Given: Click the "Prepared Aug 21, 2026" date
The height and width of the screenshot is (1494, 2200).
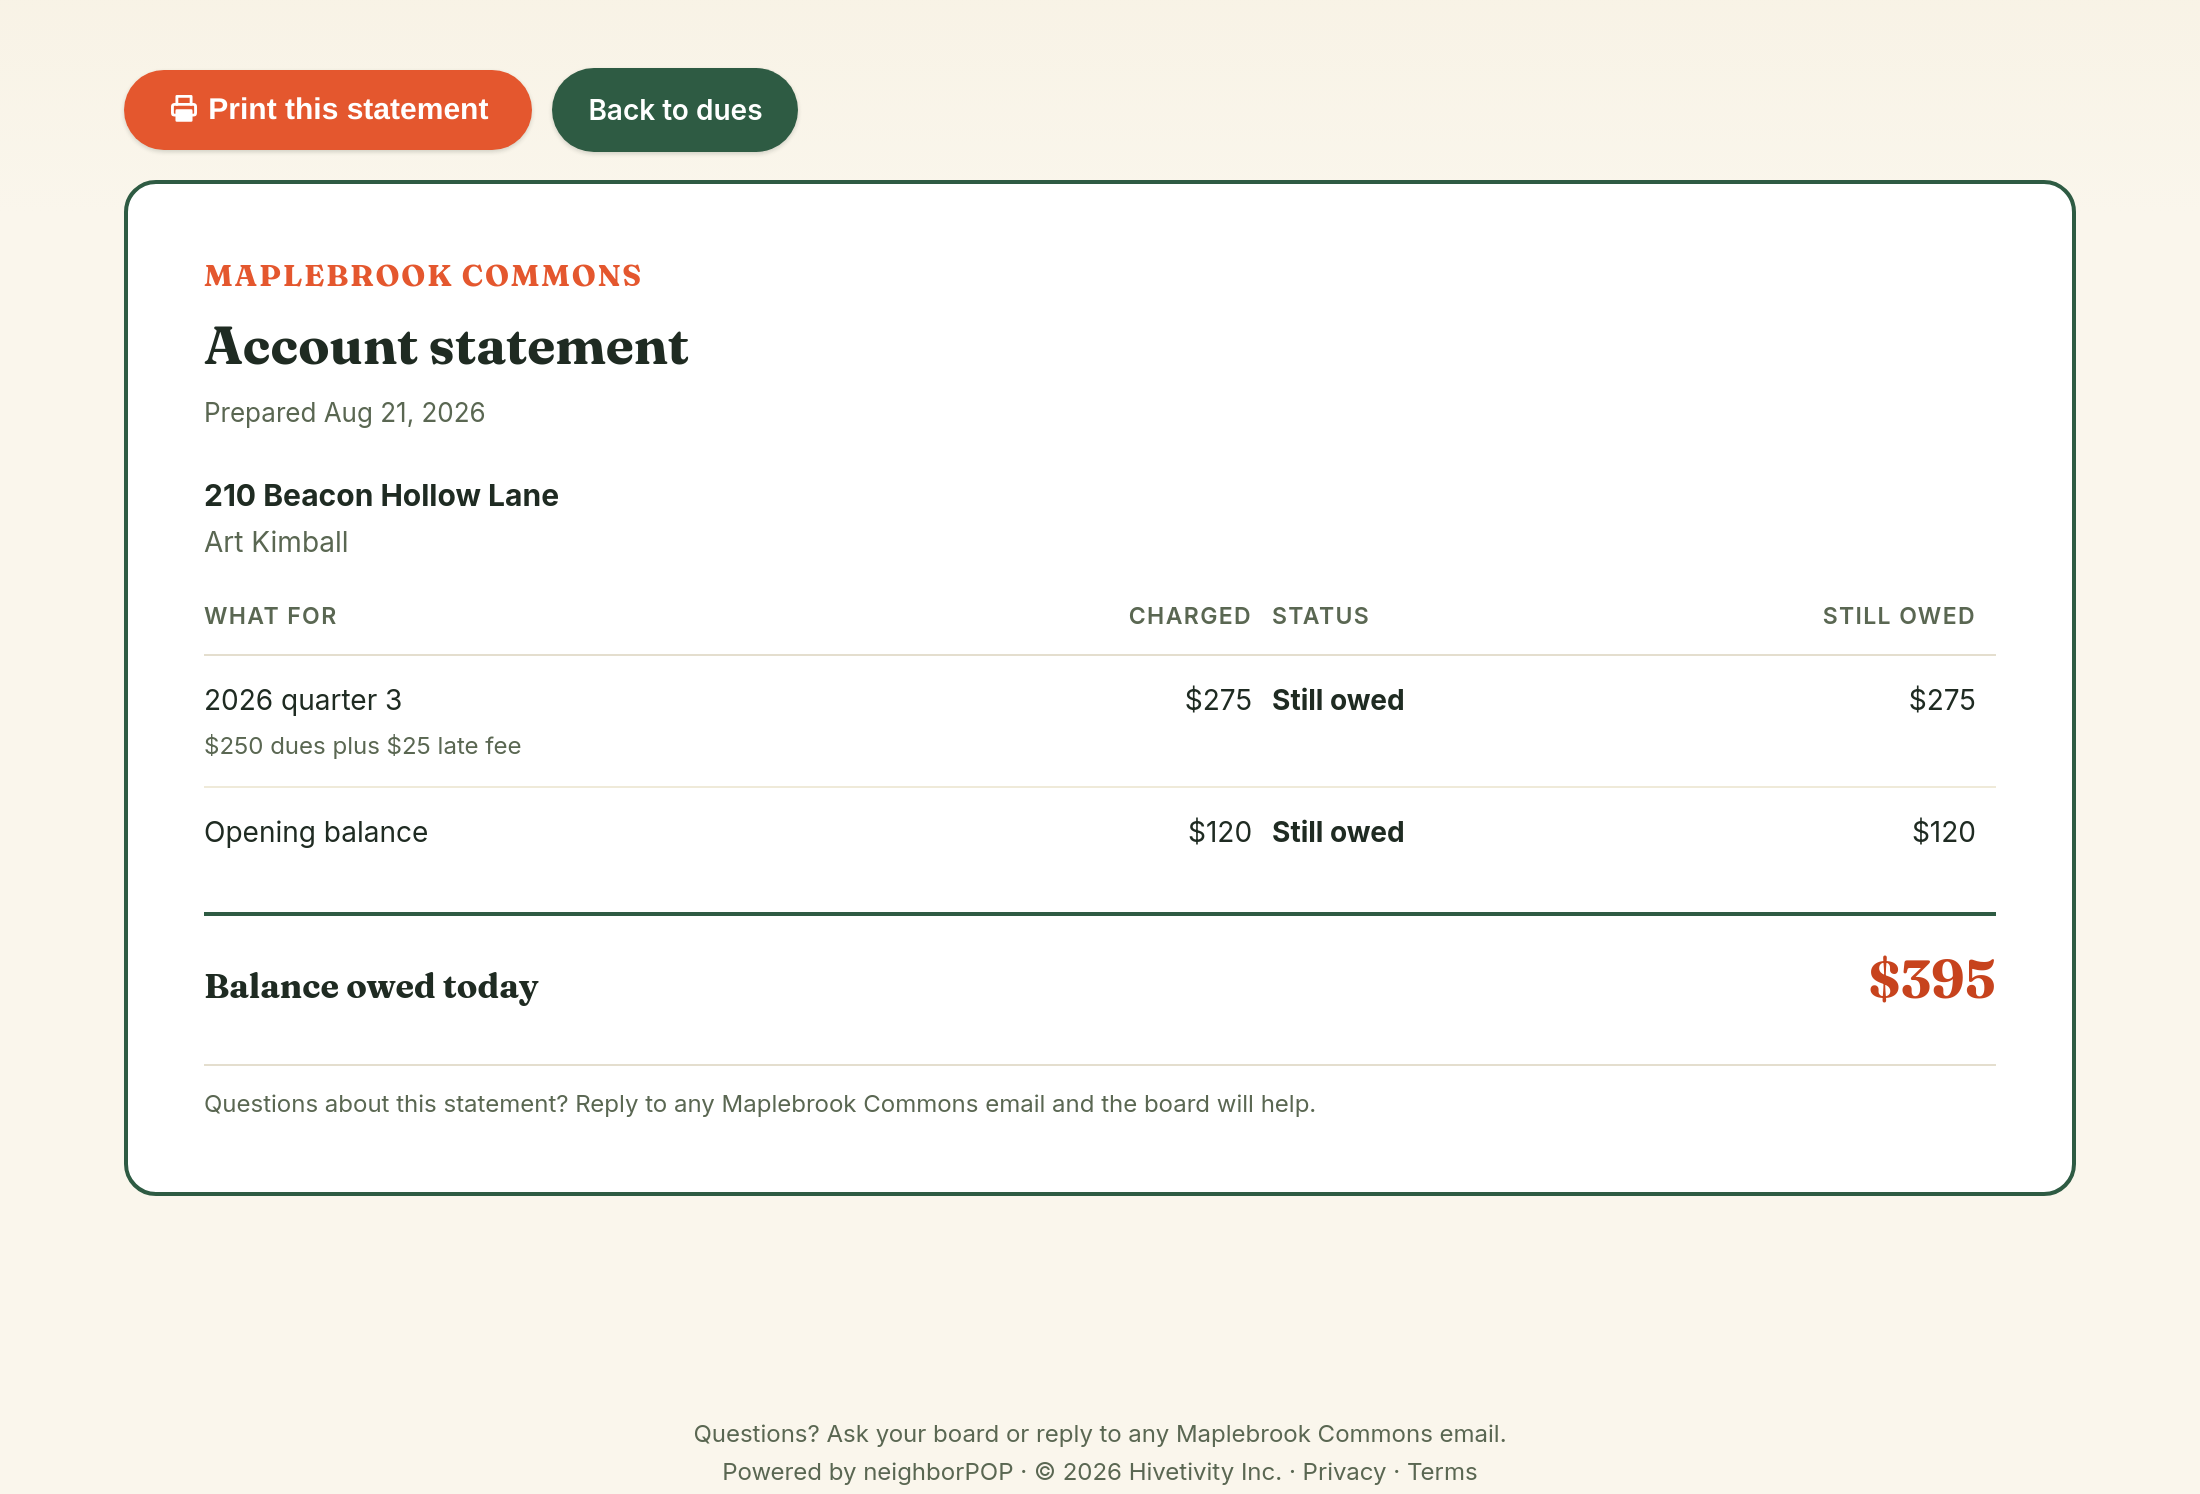Looking at the screenshot, I should tap(344, 413).
